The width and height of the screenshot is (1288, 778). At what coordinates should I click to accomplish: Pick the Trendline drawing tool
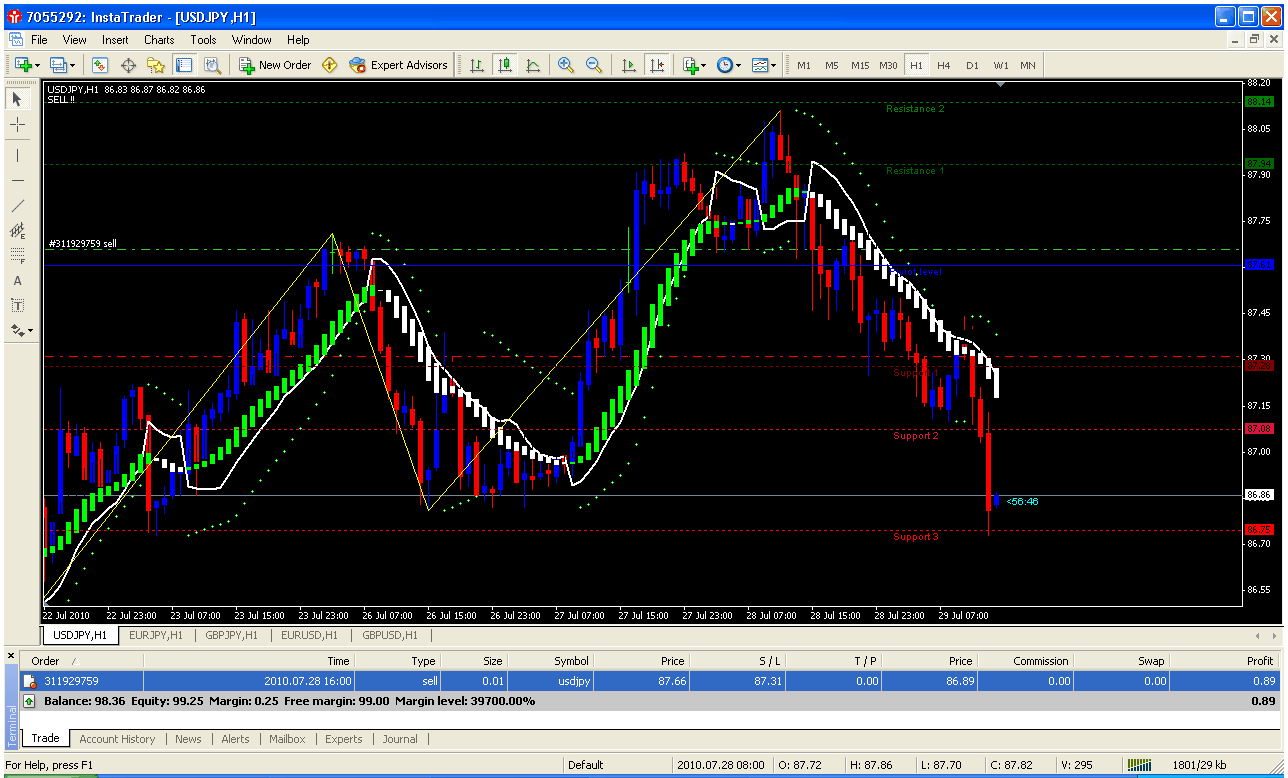(x=17, y=206)
